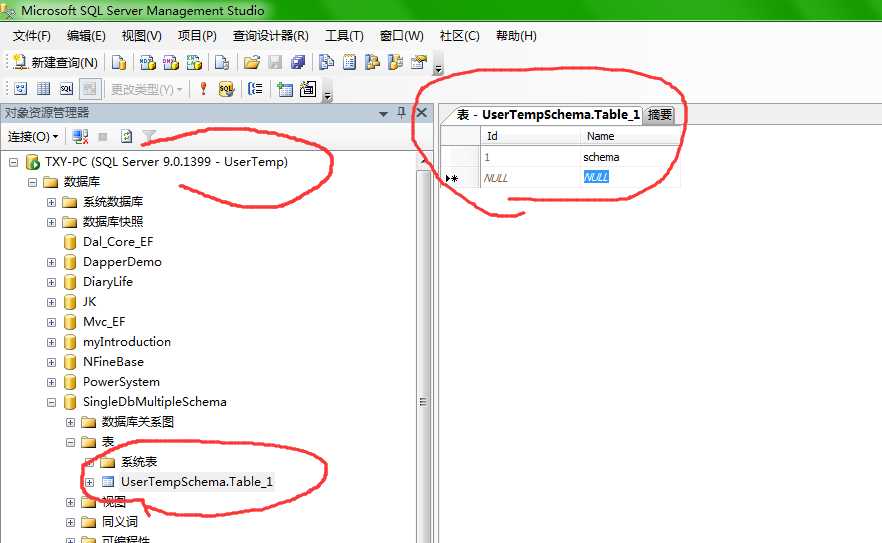The image size is (882, 543).
Task: Expand the NFineBase database
Action: 51,362
